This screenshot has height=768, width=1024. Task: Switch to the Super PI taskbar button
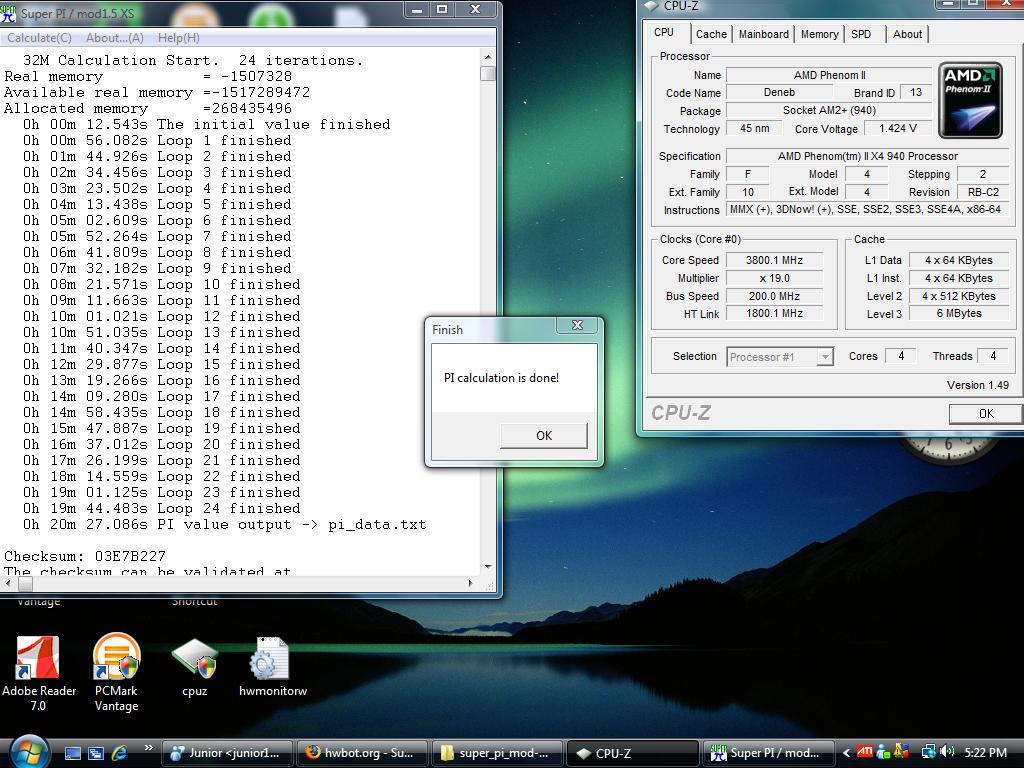click(767, 753)
